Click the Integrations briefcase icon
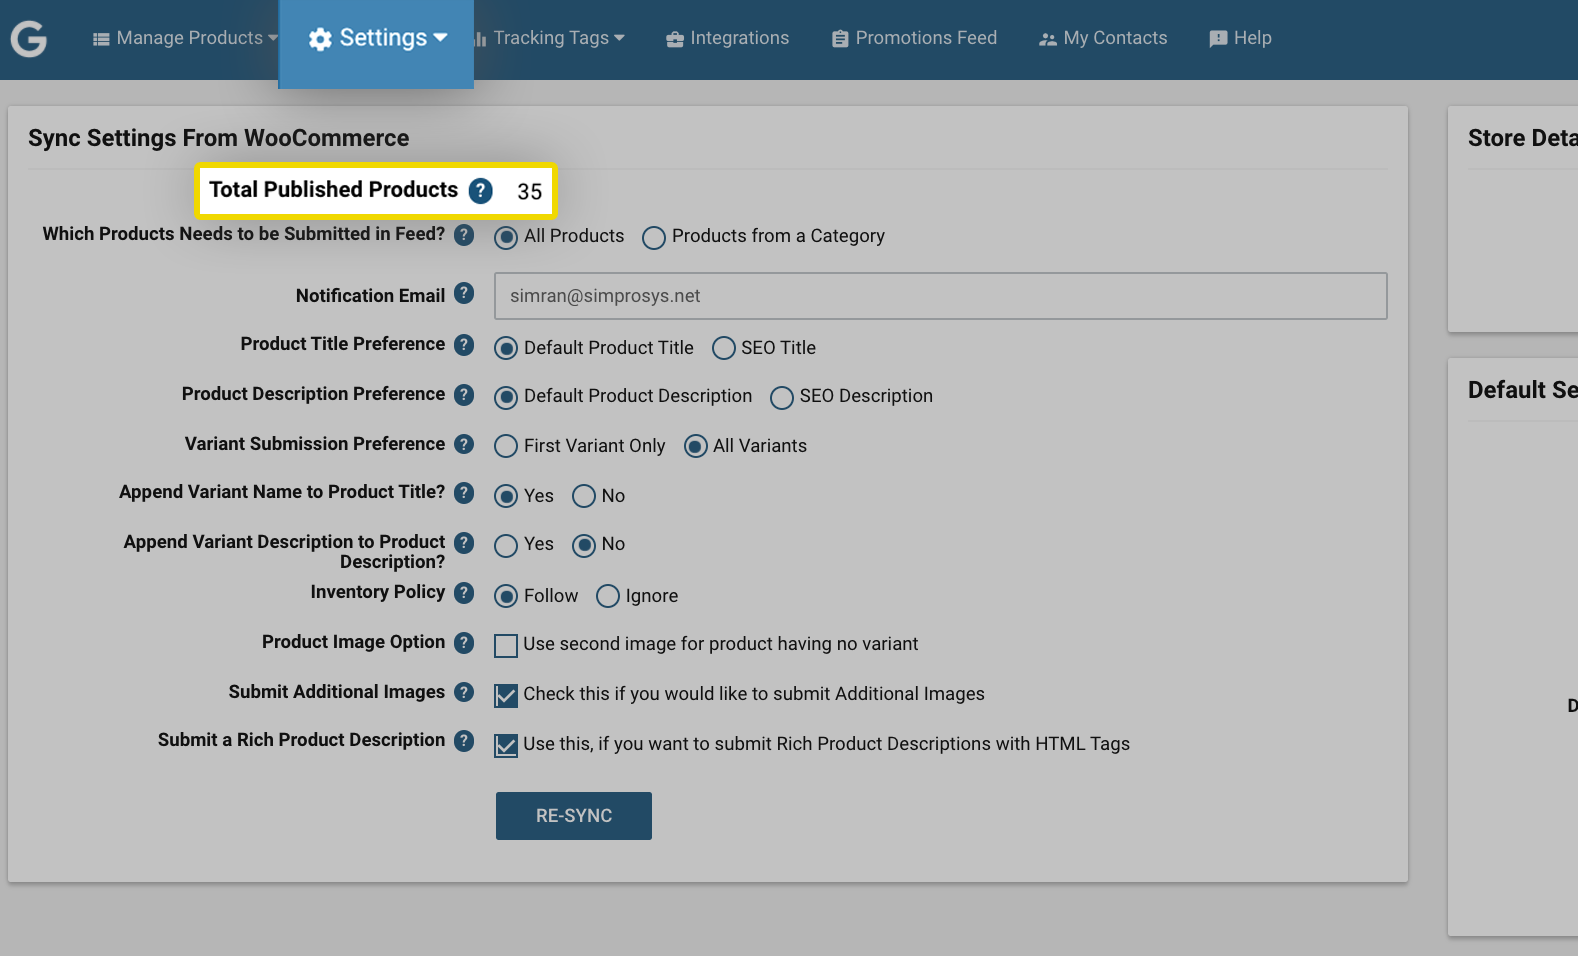Screen dimensions: 1578x956 [x=675, y=39]
